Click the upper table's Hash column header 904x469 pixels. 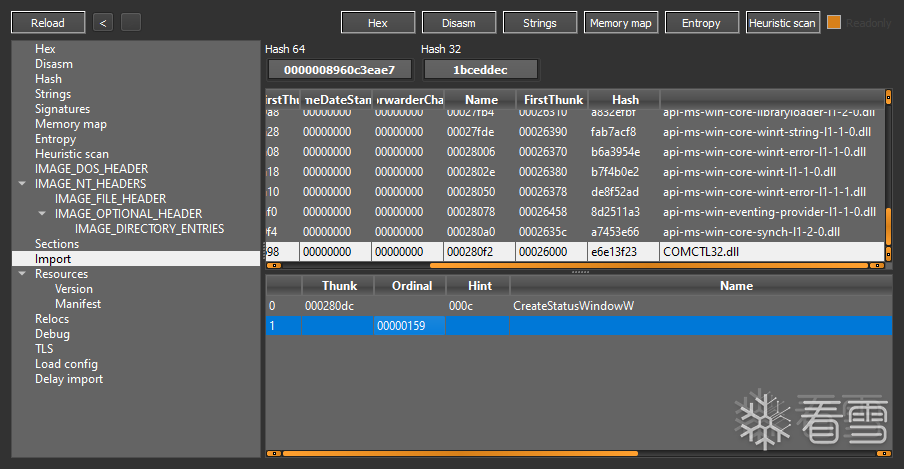coord(624,100)
